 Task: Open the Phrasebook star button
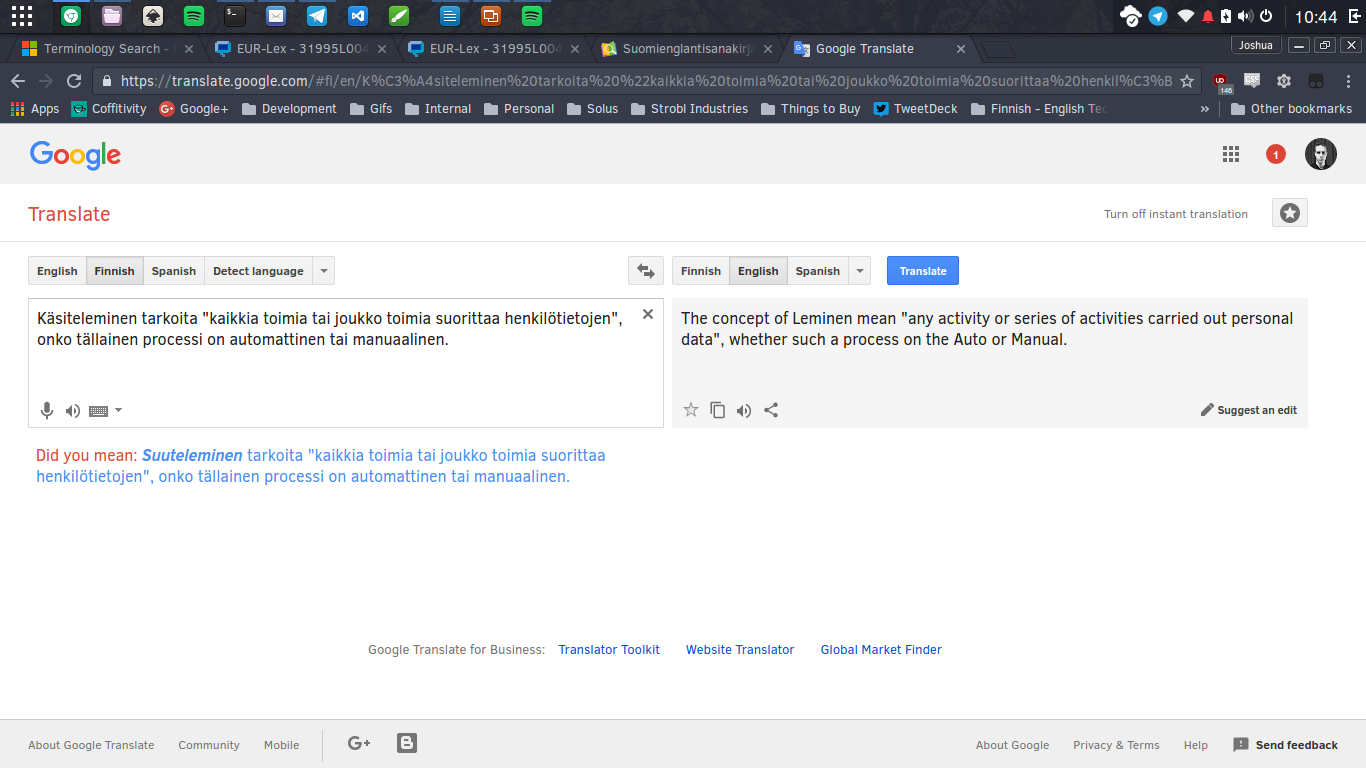pos(1290,213)
